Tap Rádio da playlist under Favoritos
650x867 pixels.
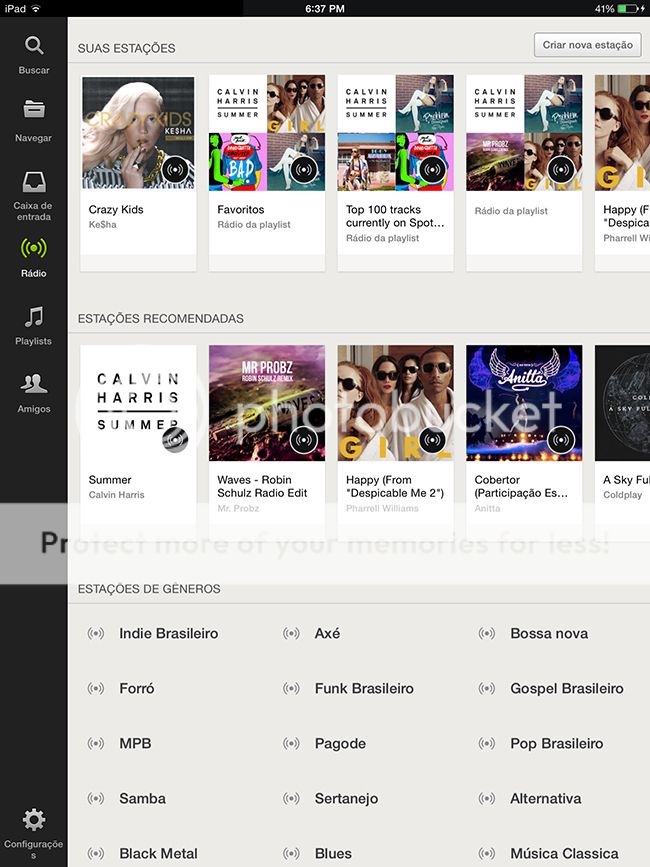(x=254, y=224)
